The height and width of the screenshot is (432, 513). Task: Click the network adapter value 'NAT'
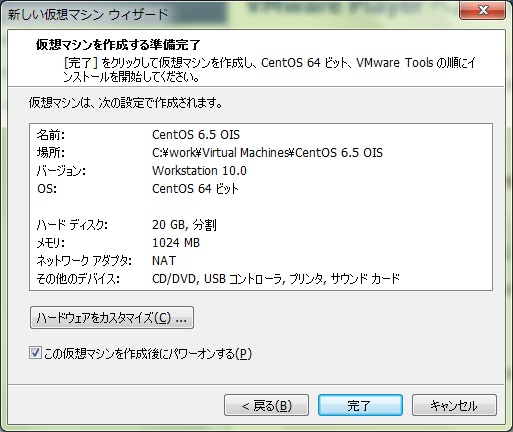pos(164,261)
